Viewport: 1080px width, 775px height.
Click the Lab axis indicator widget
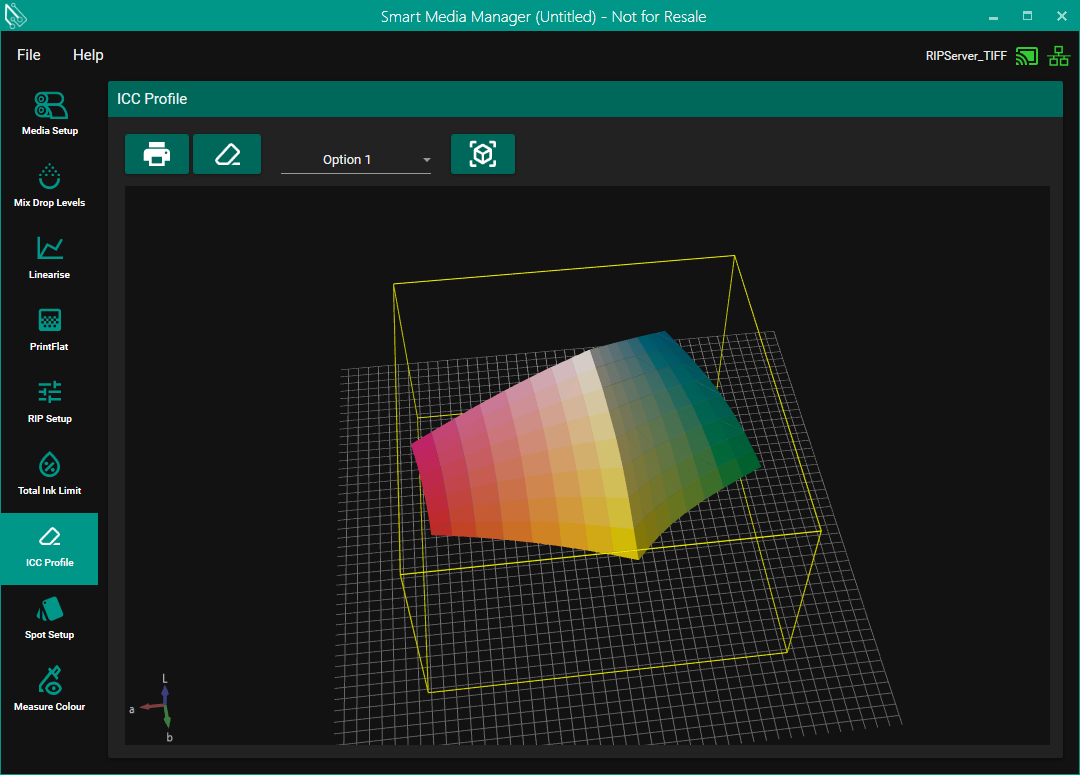coord(165,707)
